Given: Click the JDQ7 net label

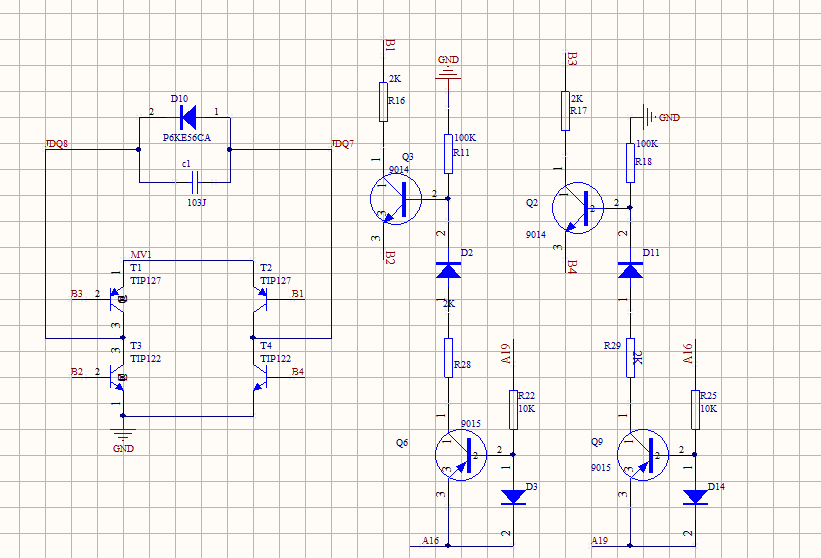Looking at the screenshot, I should [x=342, y=144].
